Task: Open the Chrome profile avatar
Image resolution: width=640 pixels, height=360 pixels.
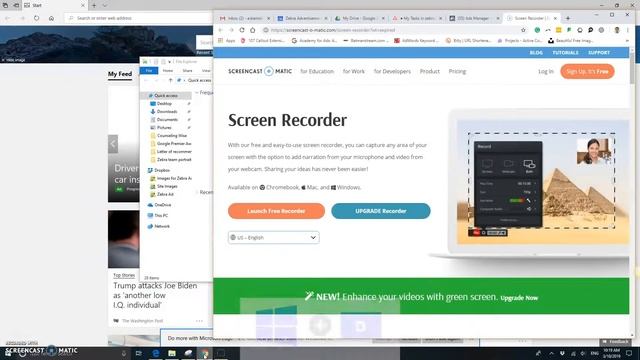Action: coord(617,30)
